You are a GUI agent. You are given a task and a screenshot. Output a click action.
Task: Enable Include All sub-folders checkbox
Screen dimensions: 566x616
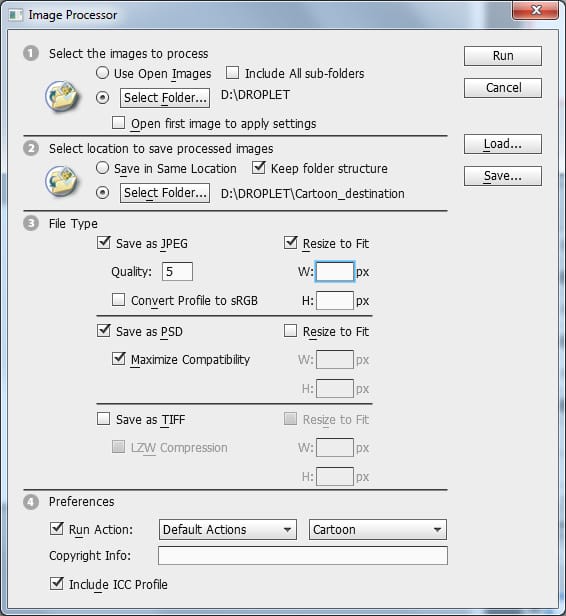[232, 73]
